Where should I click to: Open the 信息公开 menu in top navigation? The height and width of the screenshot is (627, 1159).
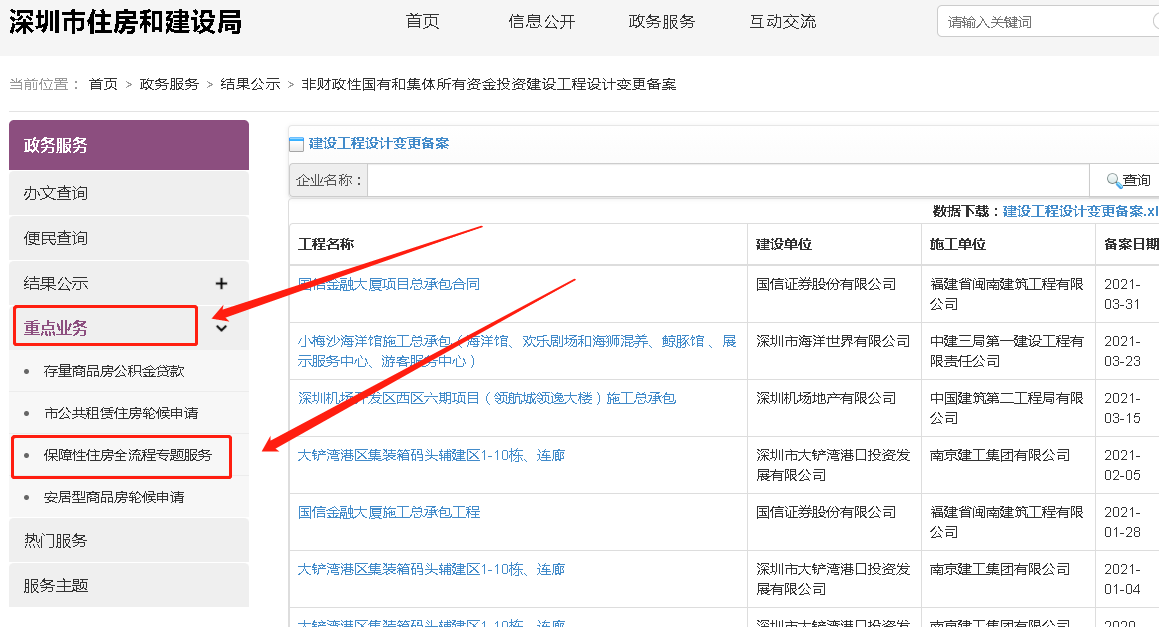[x=541, y=21]
